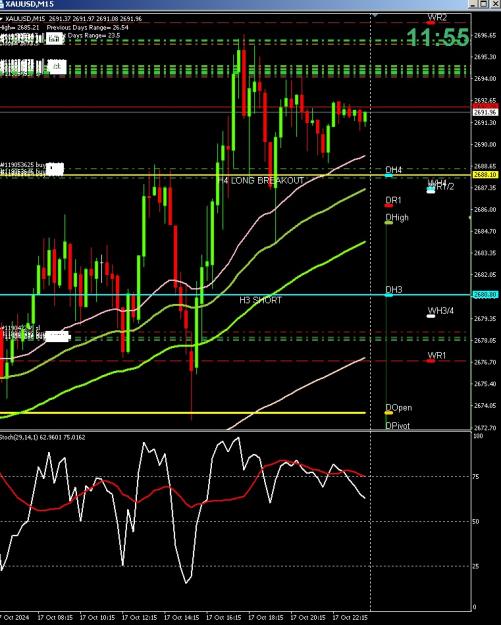Select the DPivot level label
Viewport: 501px width, 625px height.
[x=397, y=426]
